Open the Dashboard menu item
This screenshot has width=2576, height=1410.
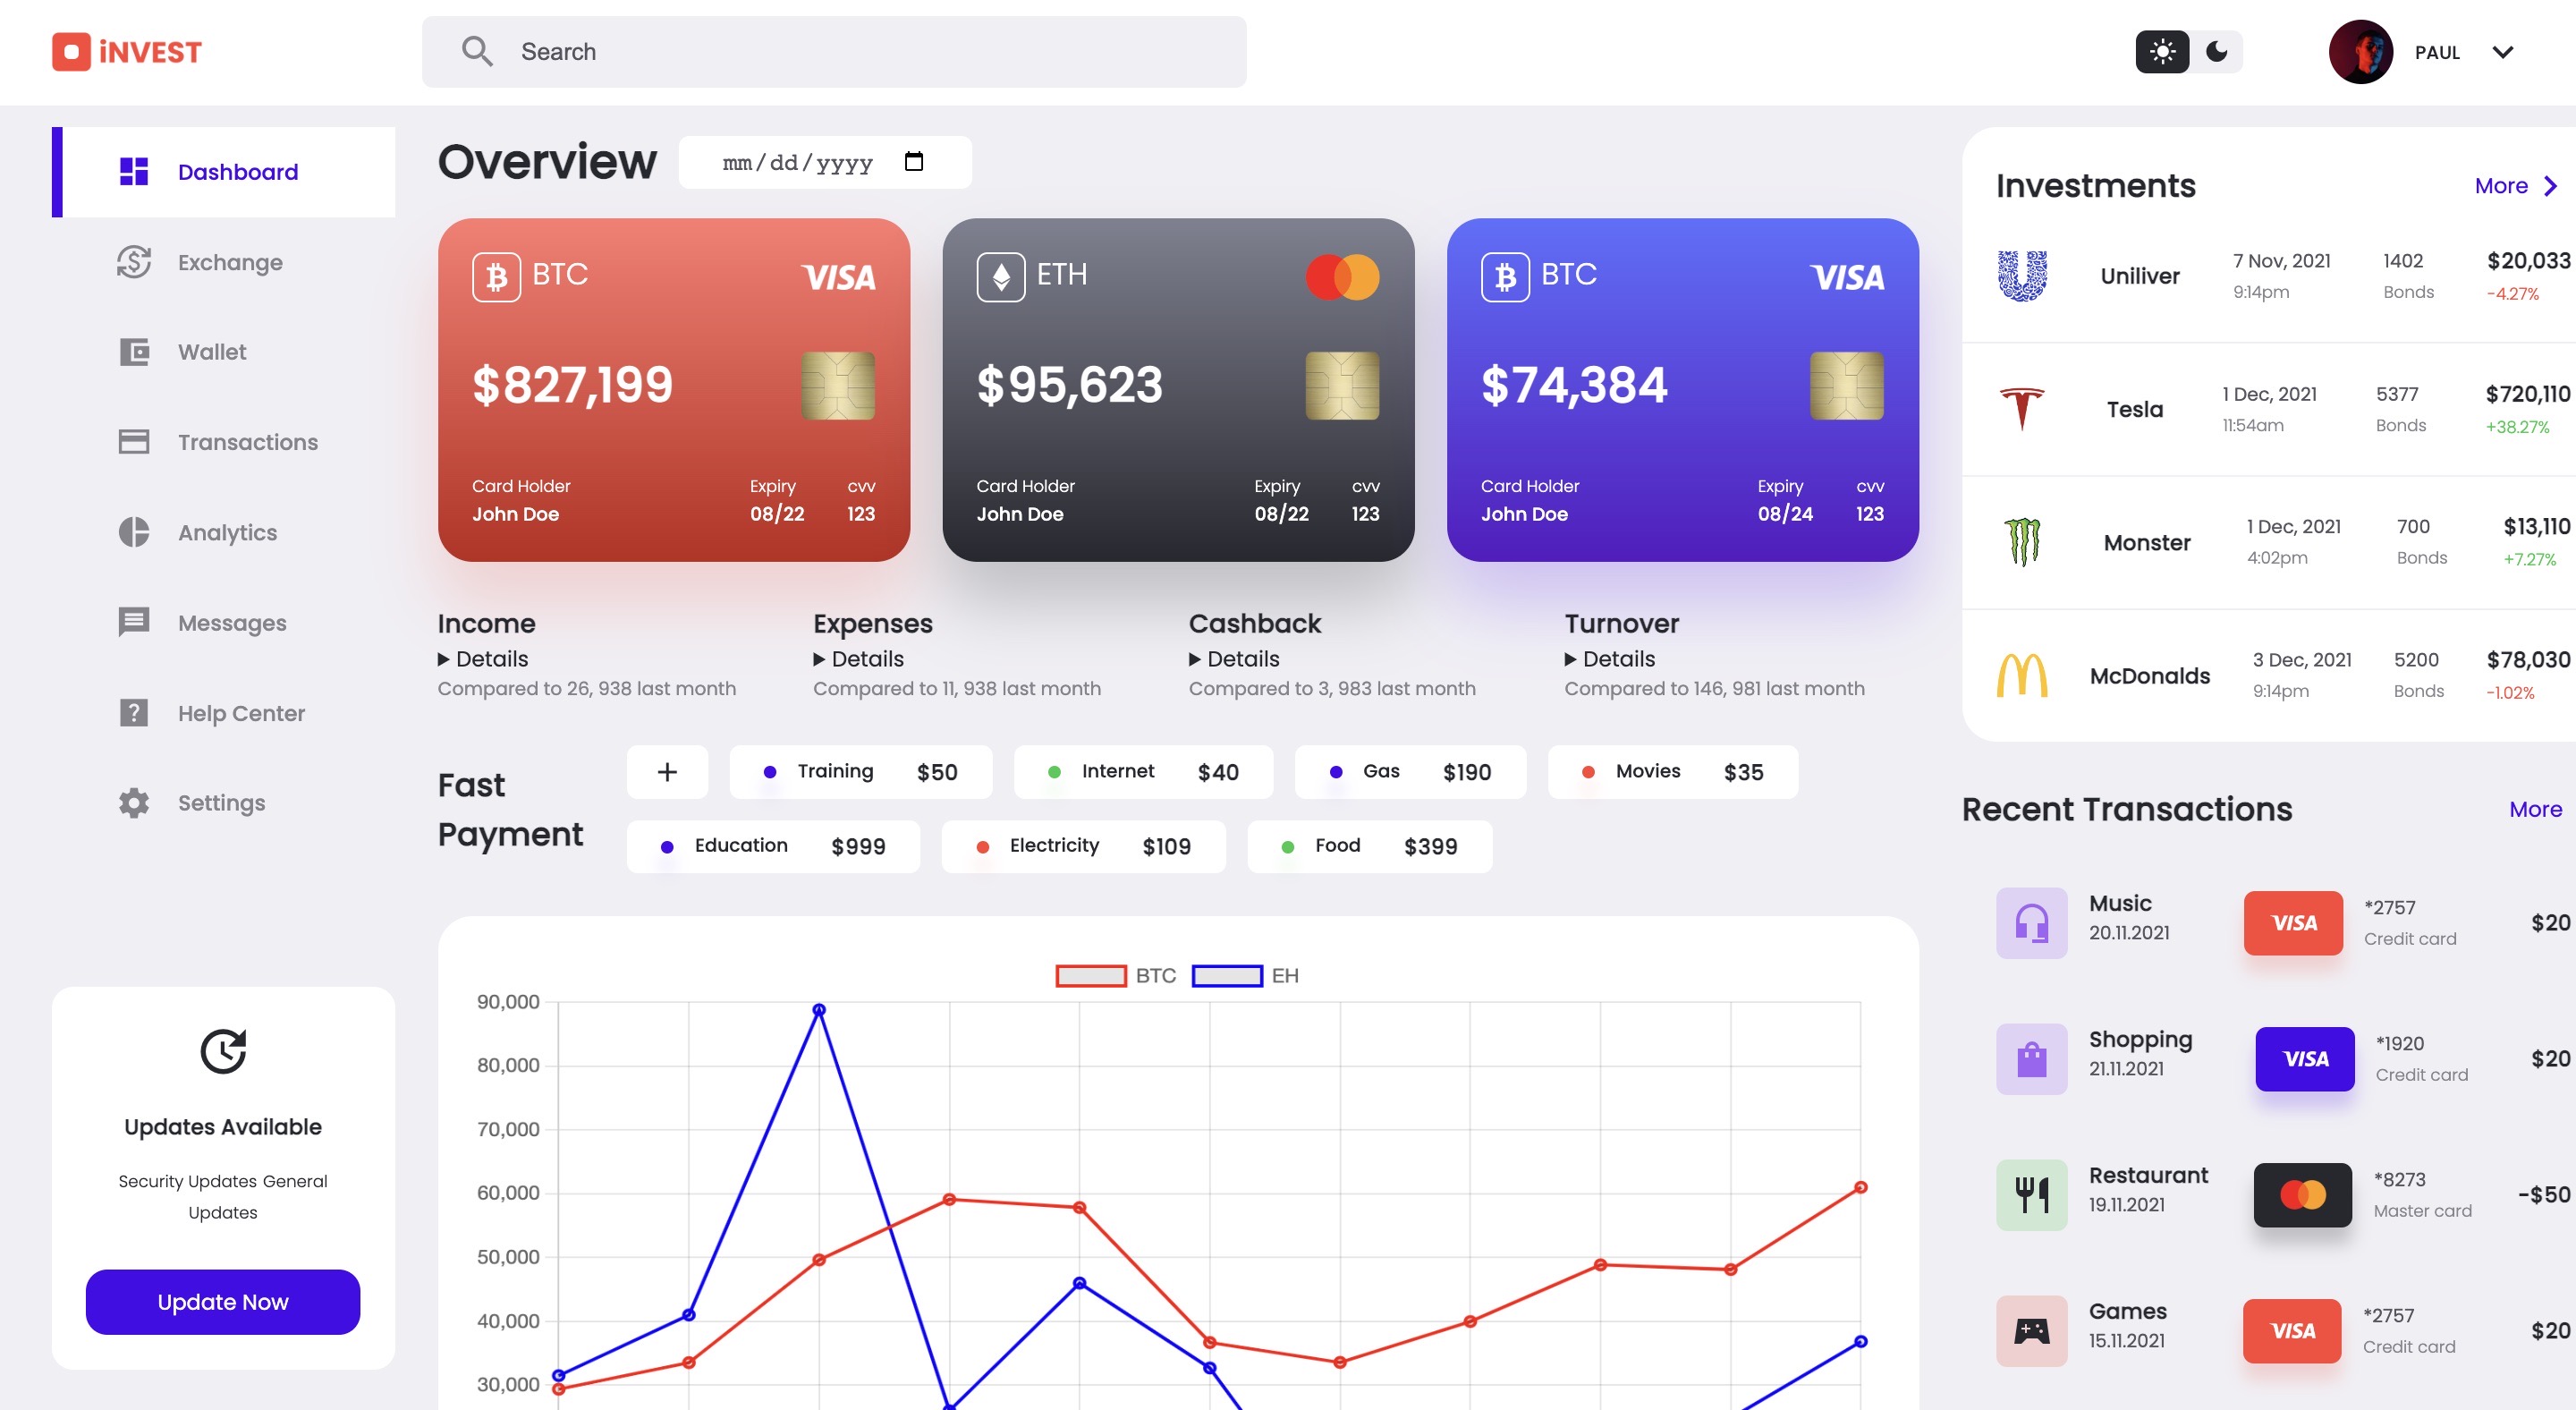tap(223, 172)
